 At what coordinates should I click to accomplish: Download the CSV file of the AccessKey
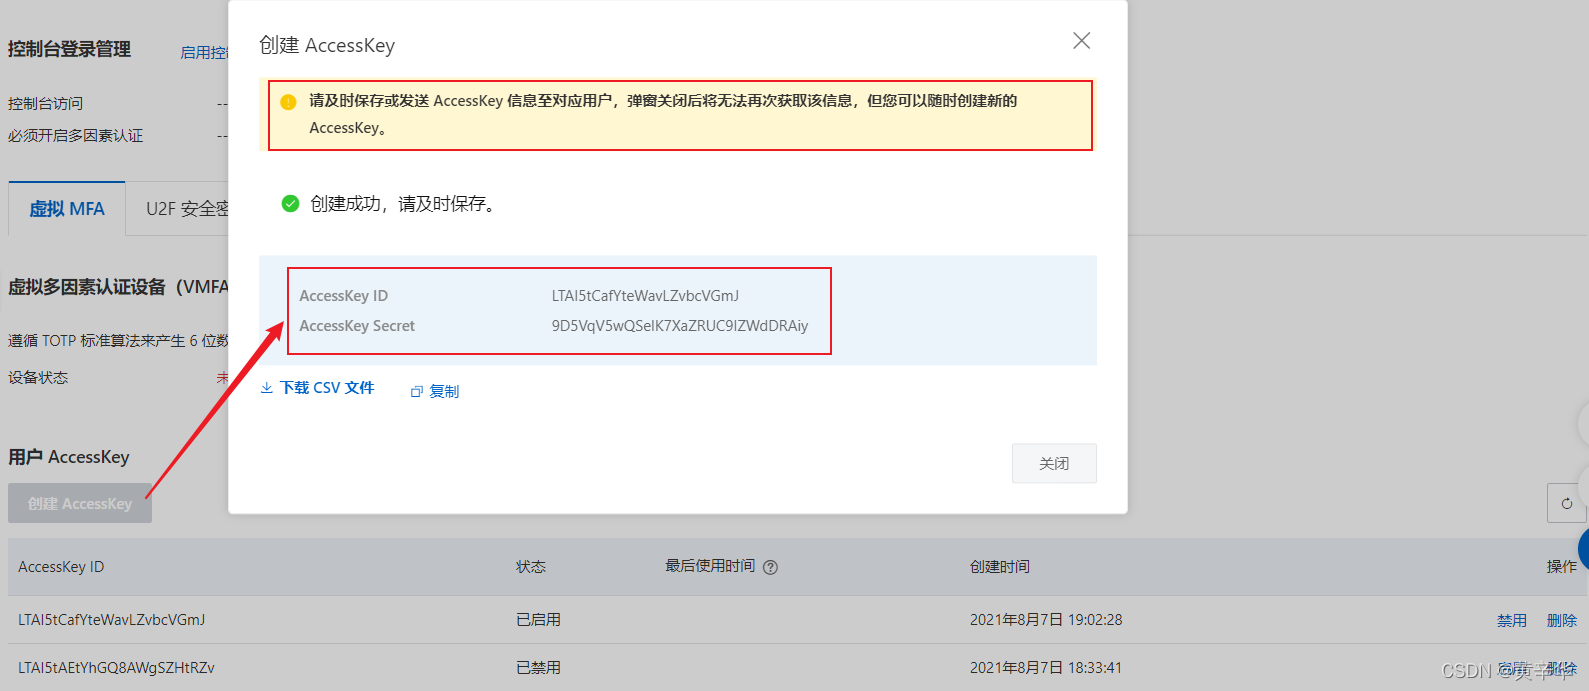(317, 388)
